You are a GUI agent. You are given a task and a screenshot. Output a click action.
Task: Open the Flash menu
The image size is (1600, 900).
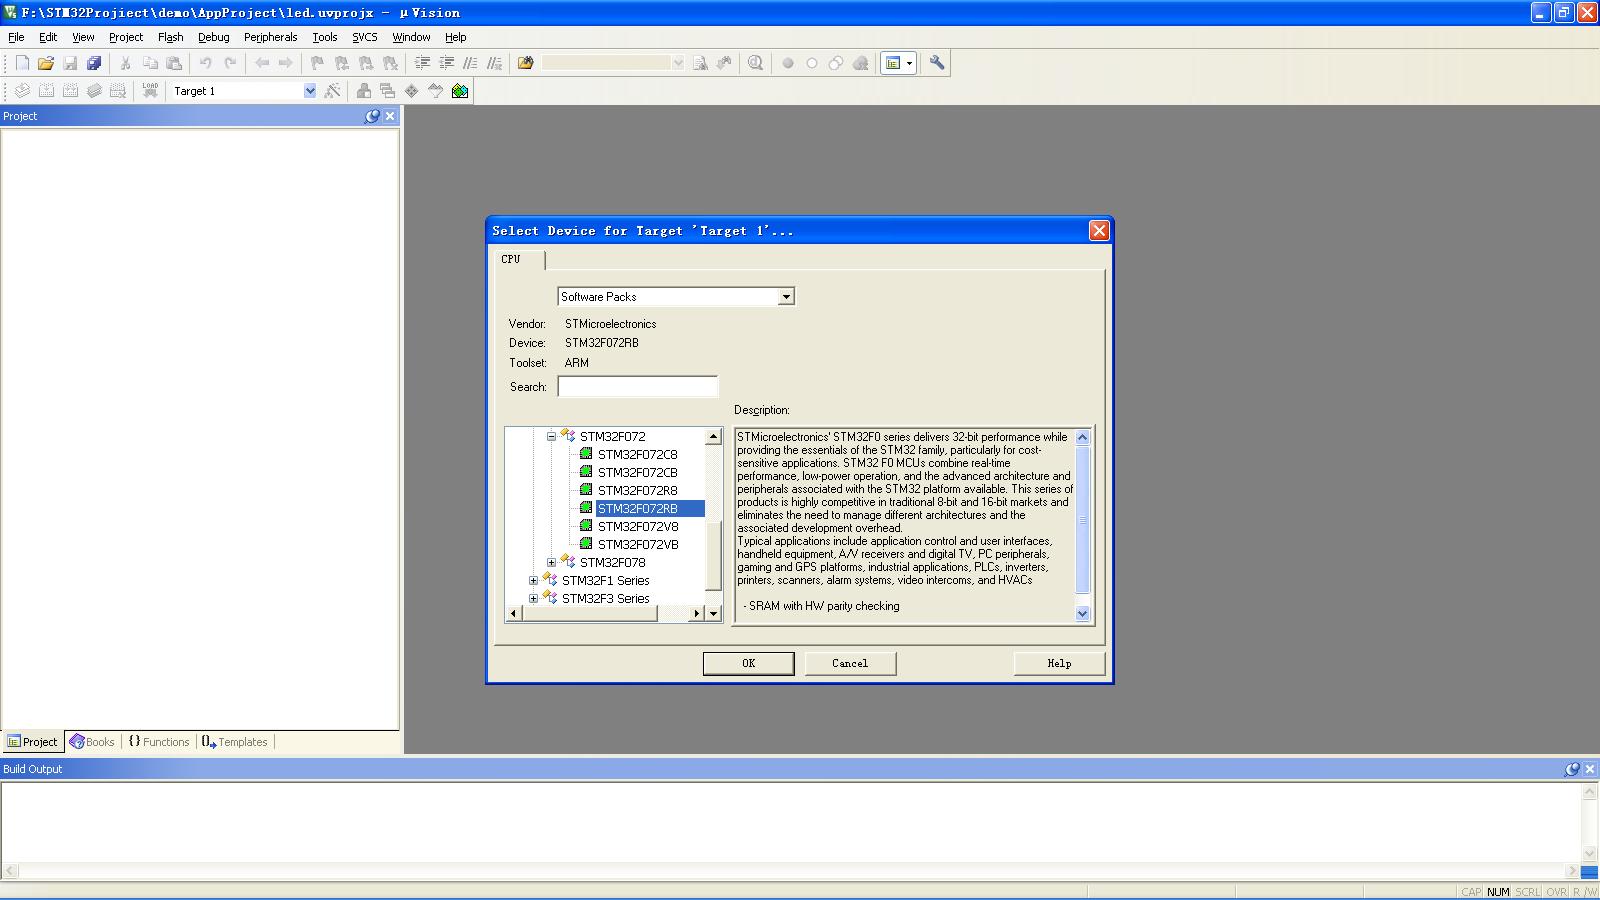pyautogui.click(x=171, y=37)
